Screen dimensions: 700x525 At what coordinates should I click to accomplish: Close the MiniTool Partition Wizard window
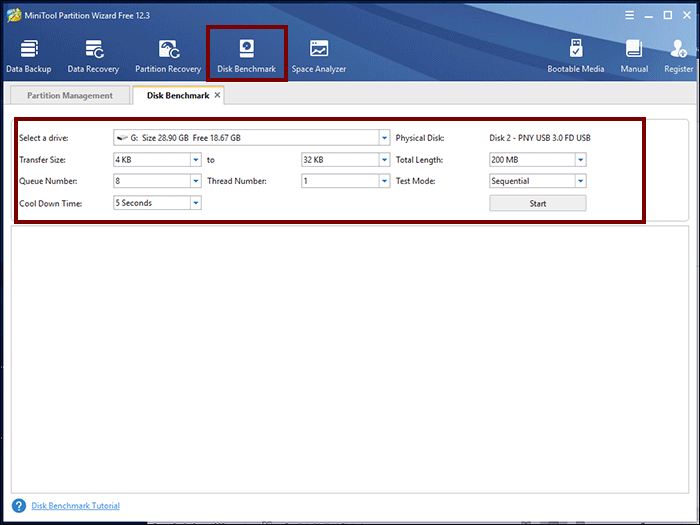pos(687,15)
